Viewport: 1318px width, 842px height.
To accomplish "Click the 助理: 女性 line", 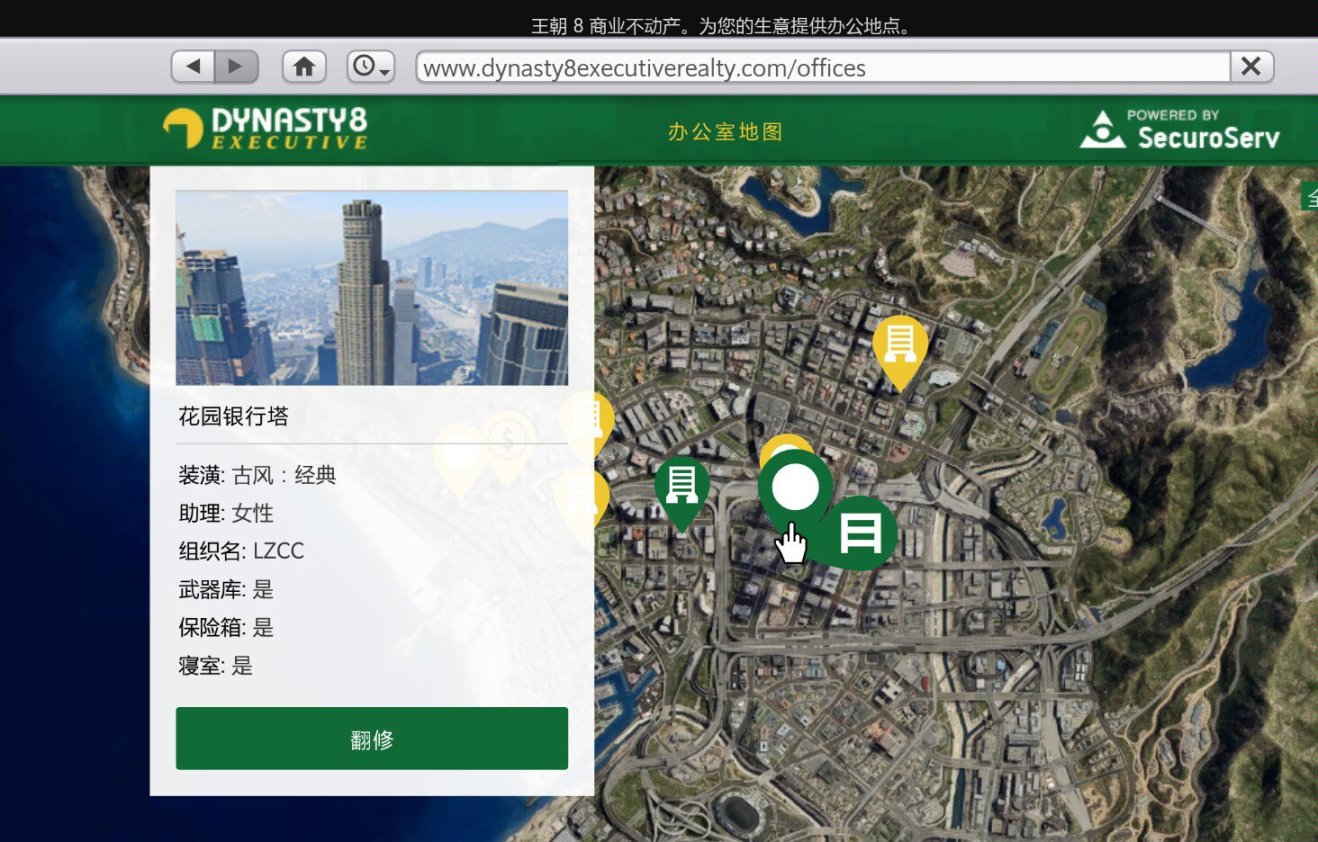I will click(x=226, y=513).
